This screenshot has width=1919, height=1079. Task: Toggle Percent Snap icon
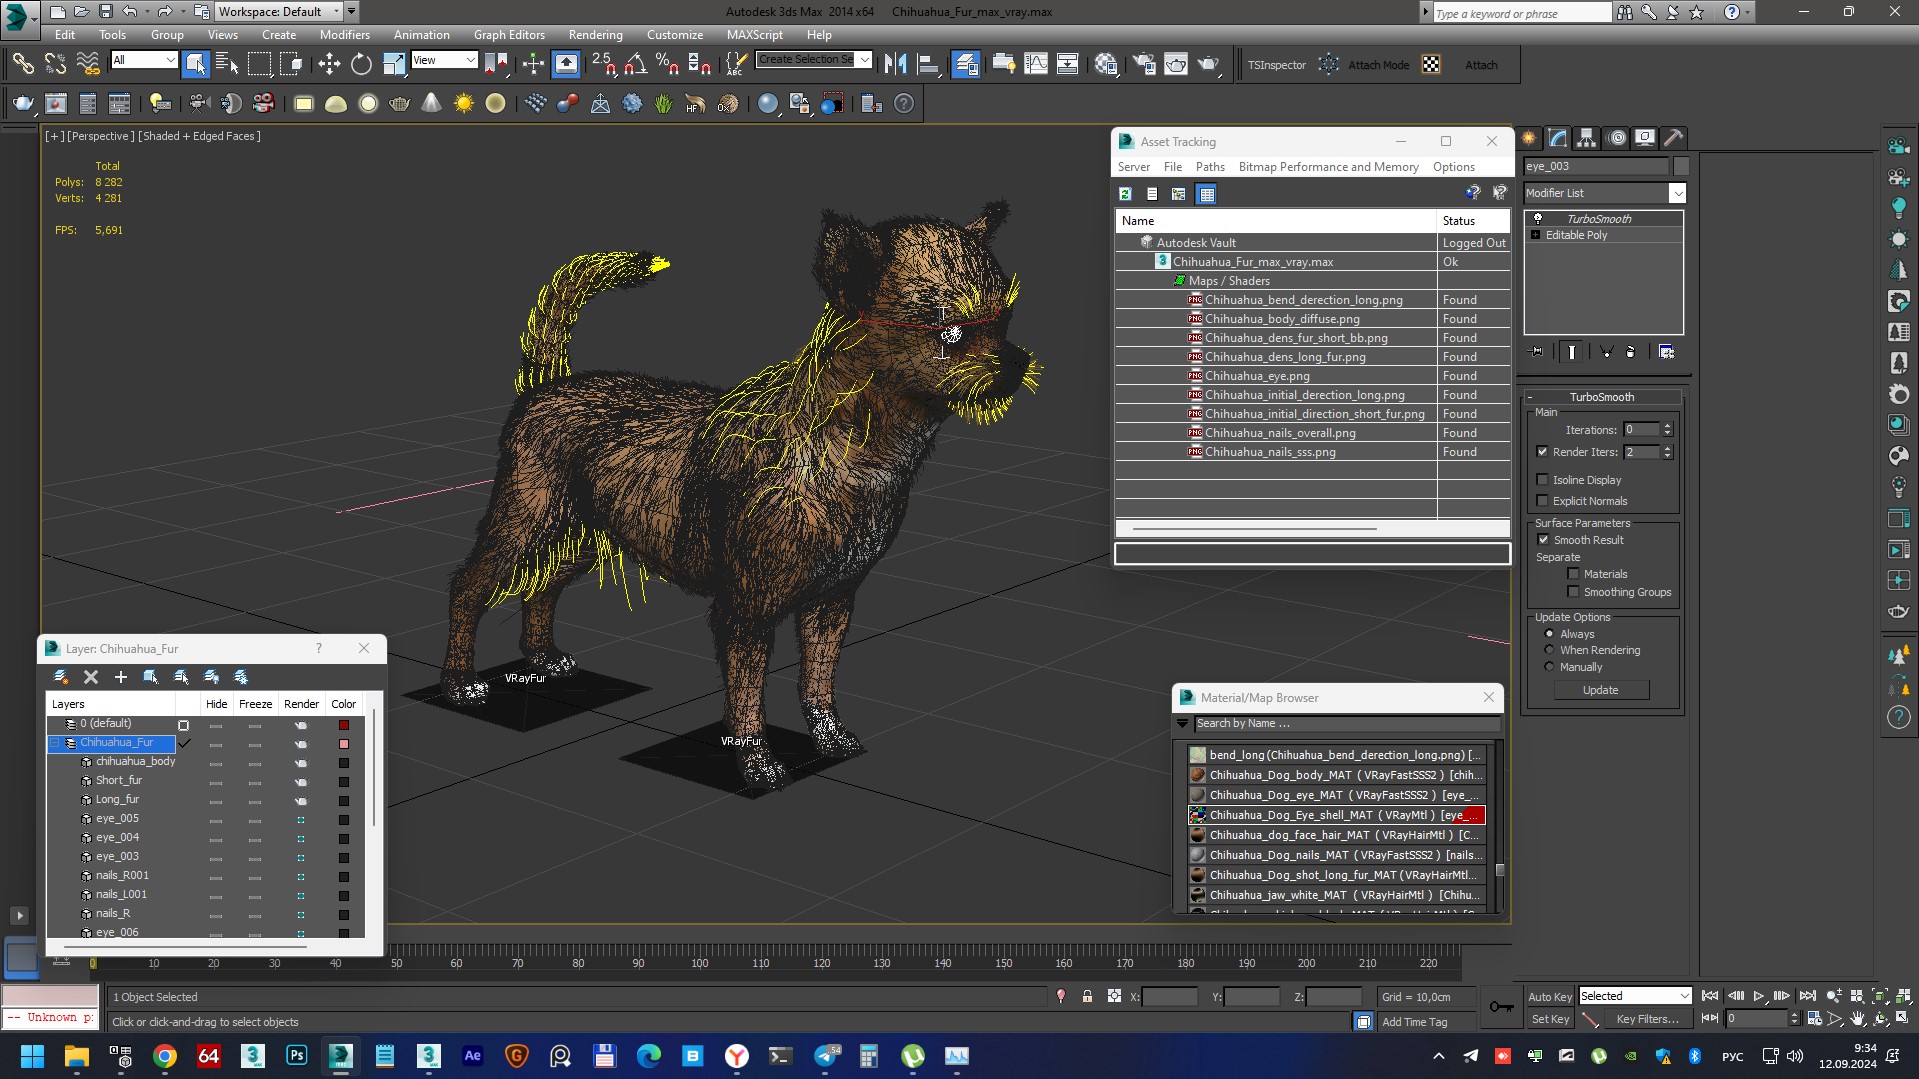pyautogui.click(x=667, y=65)
